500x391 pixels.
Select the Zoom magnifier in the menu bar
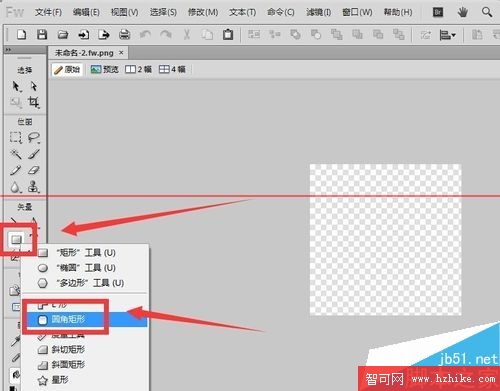487,12
